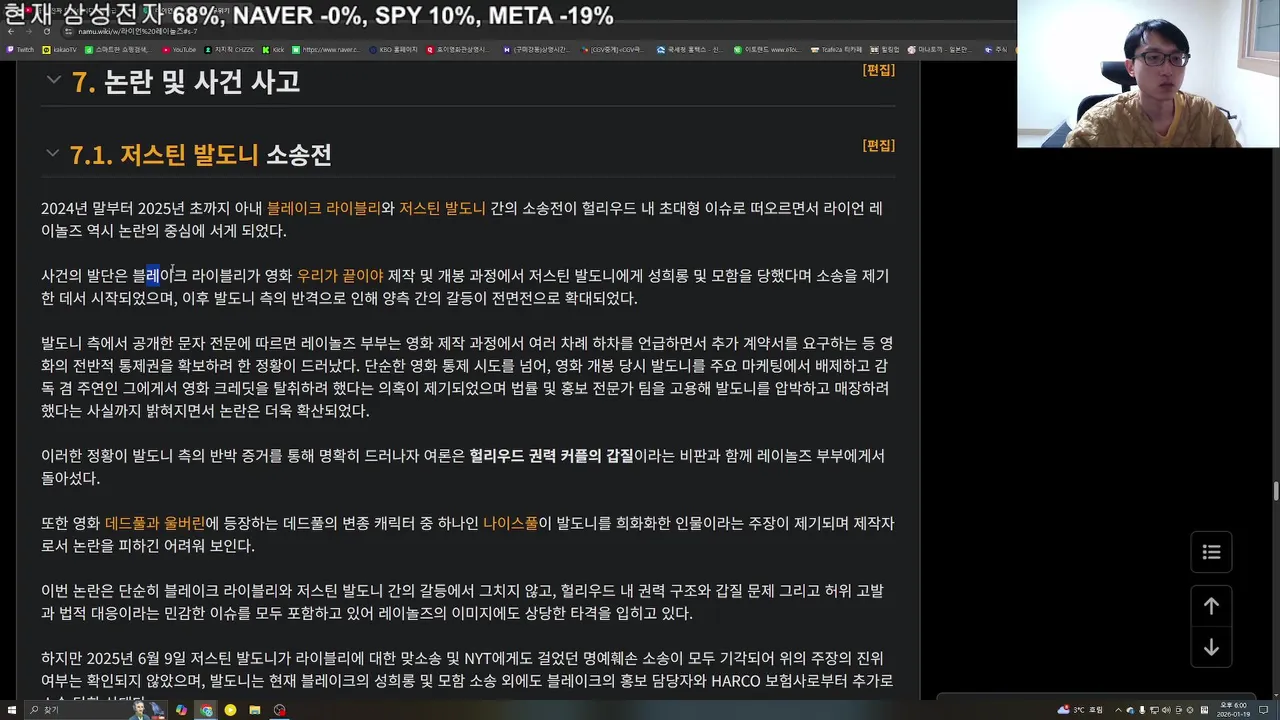
Task: Click the 7.1 heading number anchor
Action: point(91,155)
